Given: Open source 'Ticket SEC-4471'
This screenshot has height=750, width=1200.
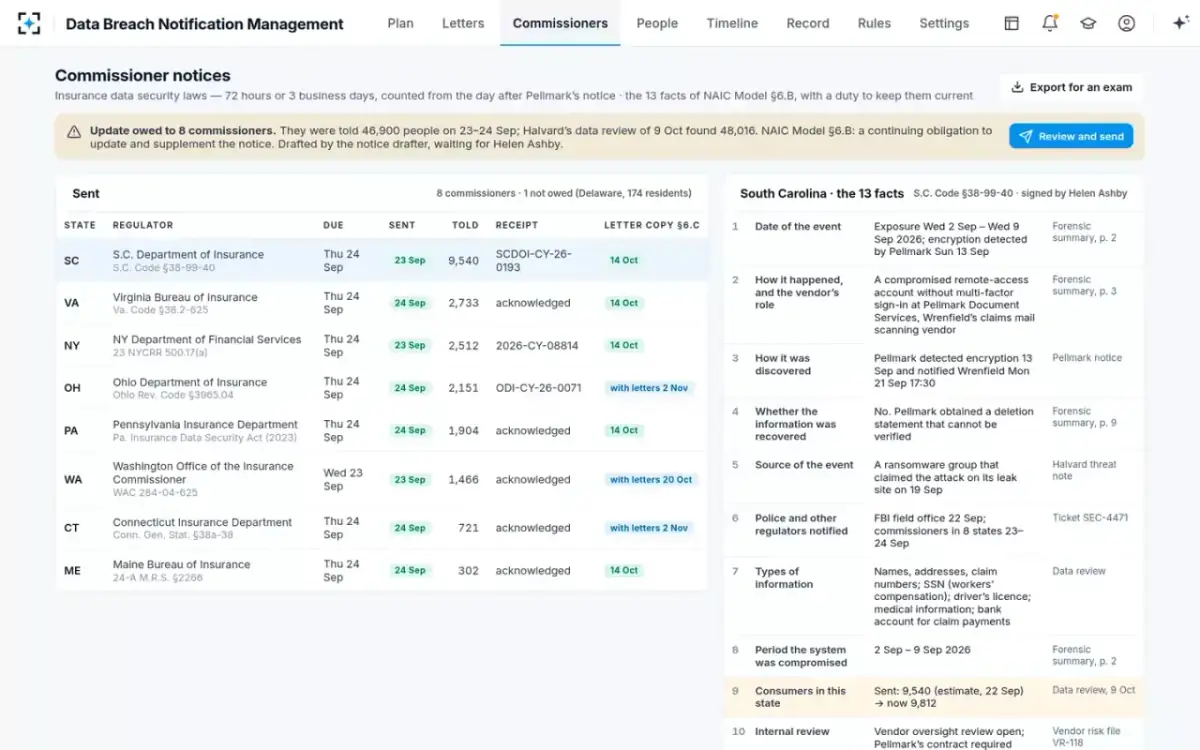Looking at the screenshot, I should (1090, 518).
